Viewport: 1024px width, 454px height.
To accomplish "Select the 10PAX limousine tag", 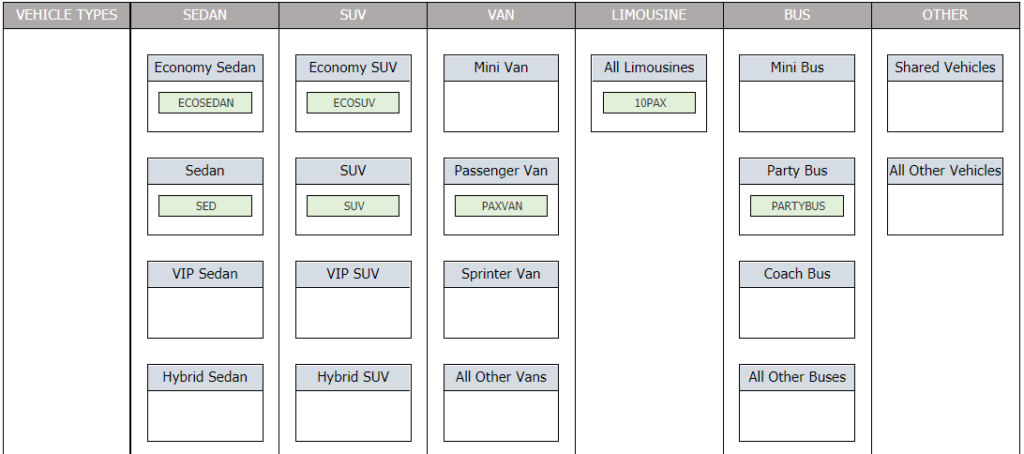I will 649,103.
